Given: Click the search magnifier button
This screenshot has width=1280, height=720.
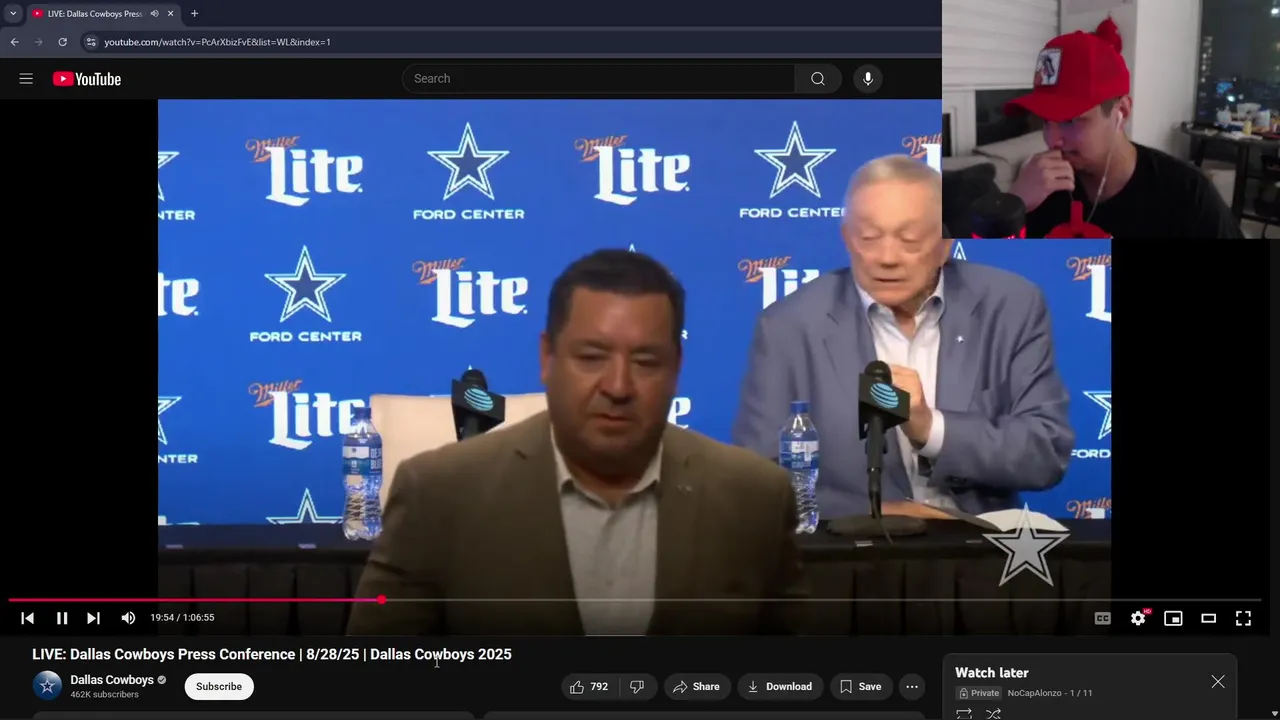Looking at the screenshot, I should tap(818, 79).
